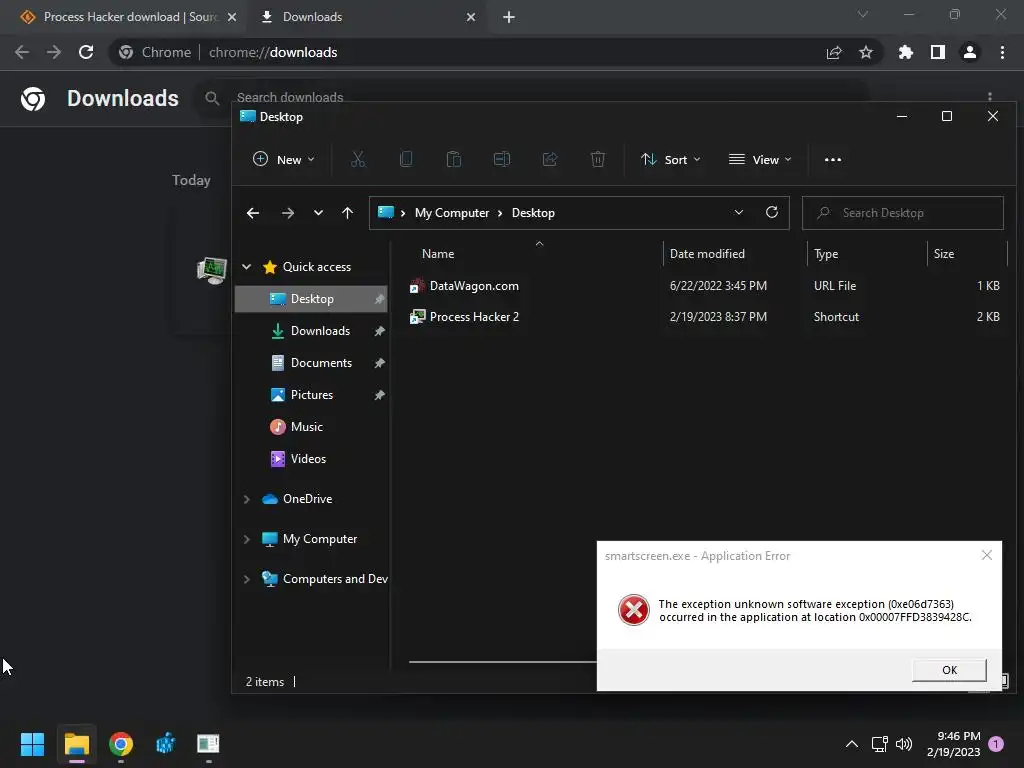
Task: Open the taskbar clock and date
Action: tap(953, 744)
